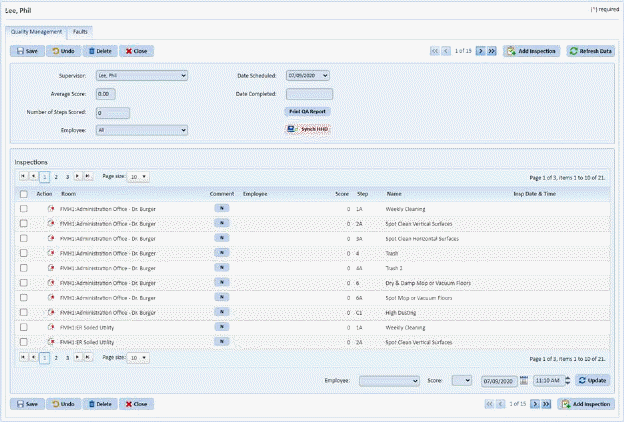Open the Supervisor dropdown

tap(141, 75)
